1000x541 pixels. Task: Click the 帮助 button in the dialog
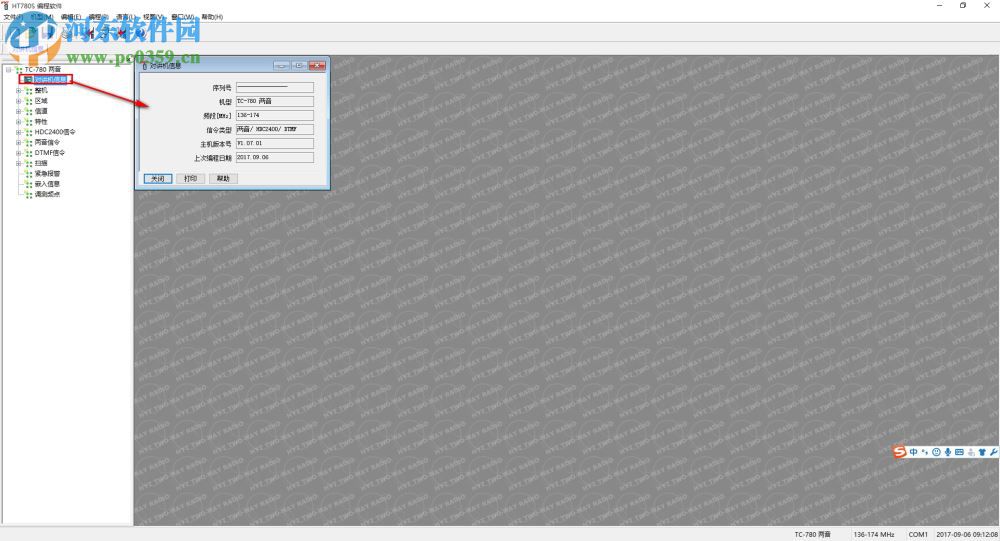(x=223, y=179)
